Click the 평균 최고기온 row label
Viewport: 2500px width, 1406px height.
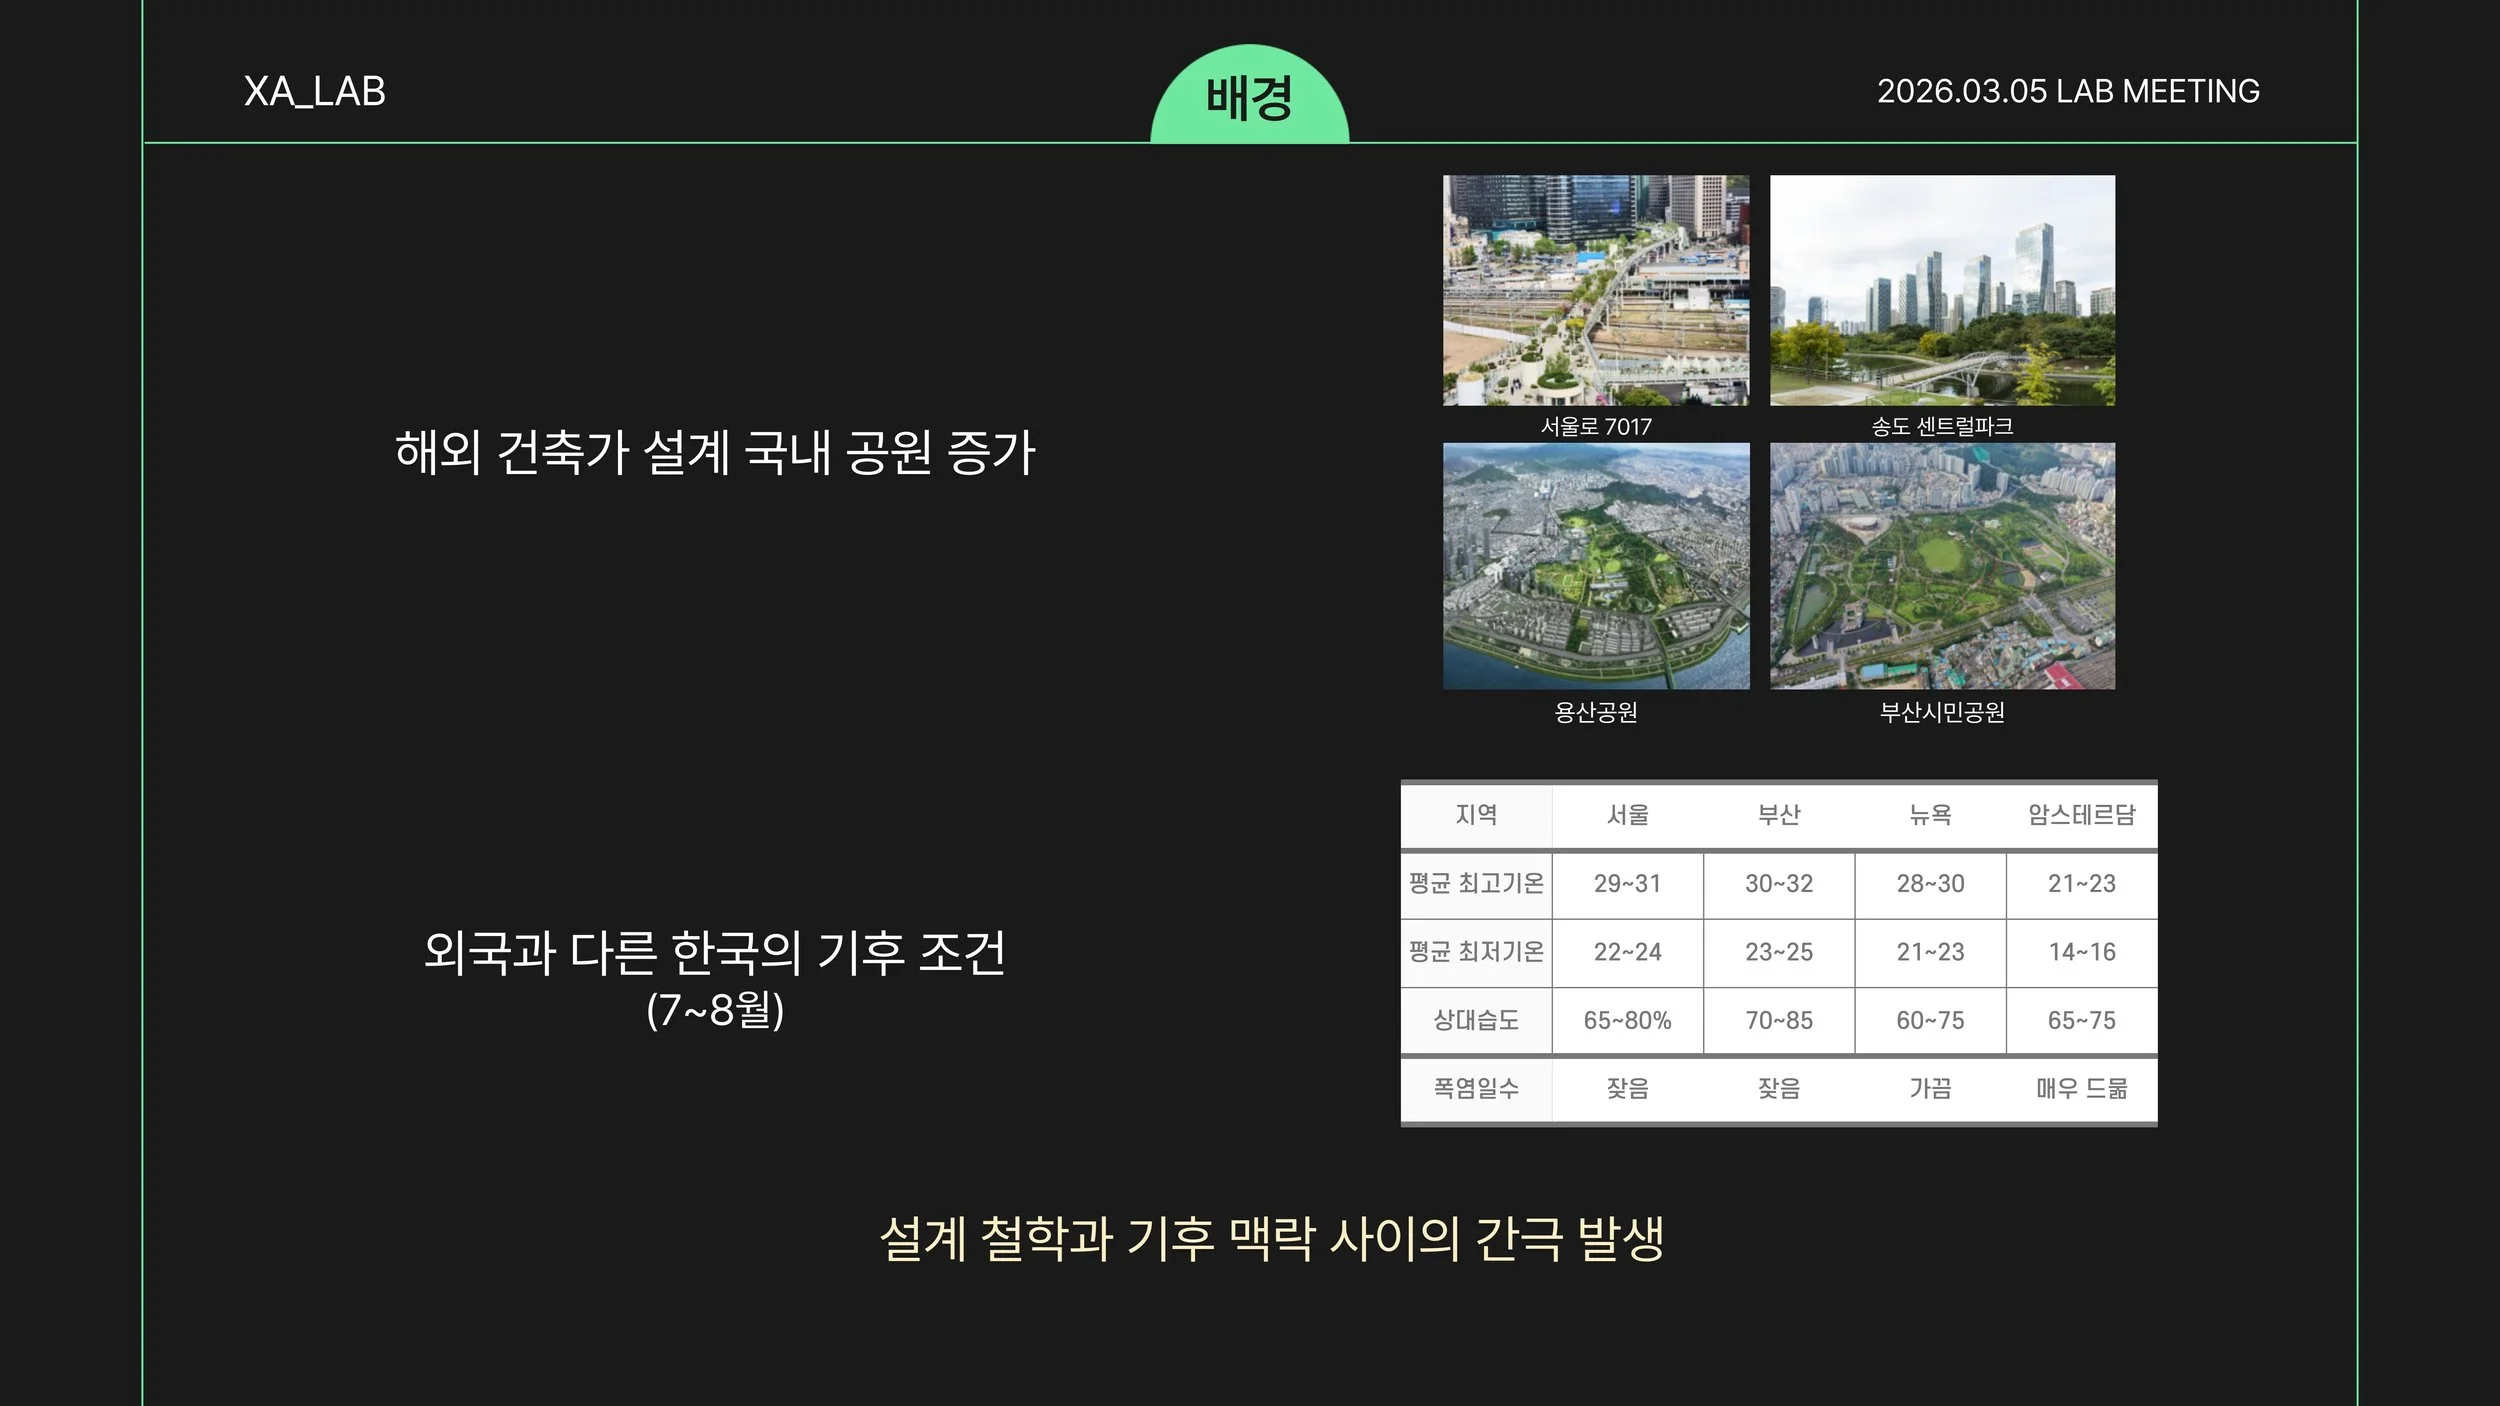[x=1476, y=884]
